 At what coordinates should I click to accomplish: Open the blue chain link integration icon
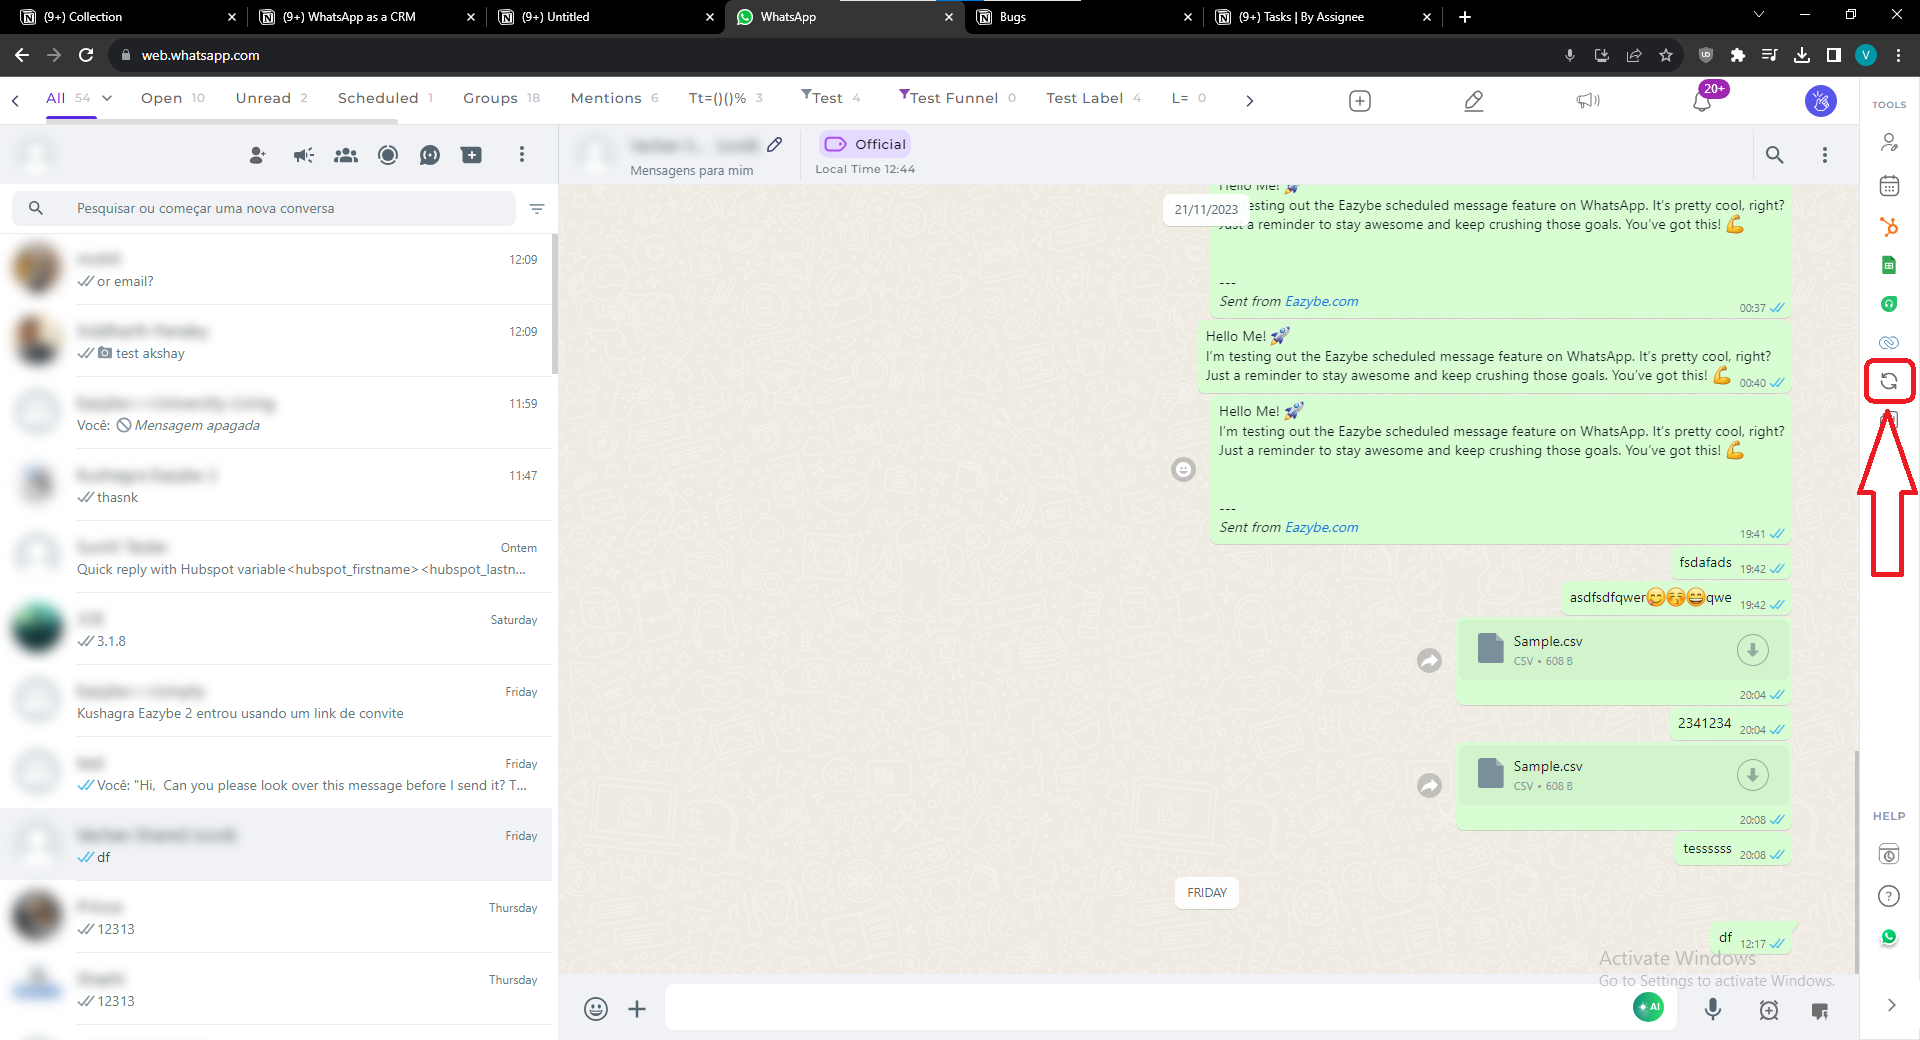click(x=1888, y=342)
